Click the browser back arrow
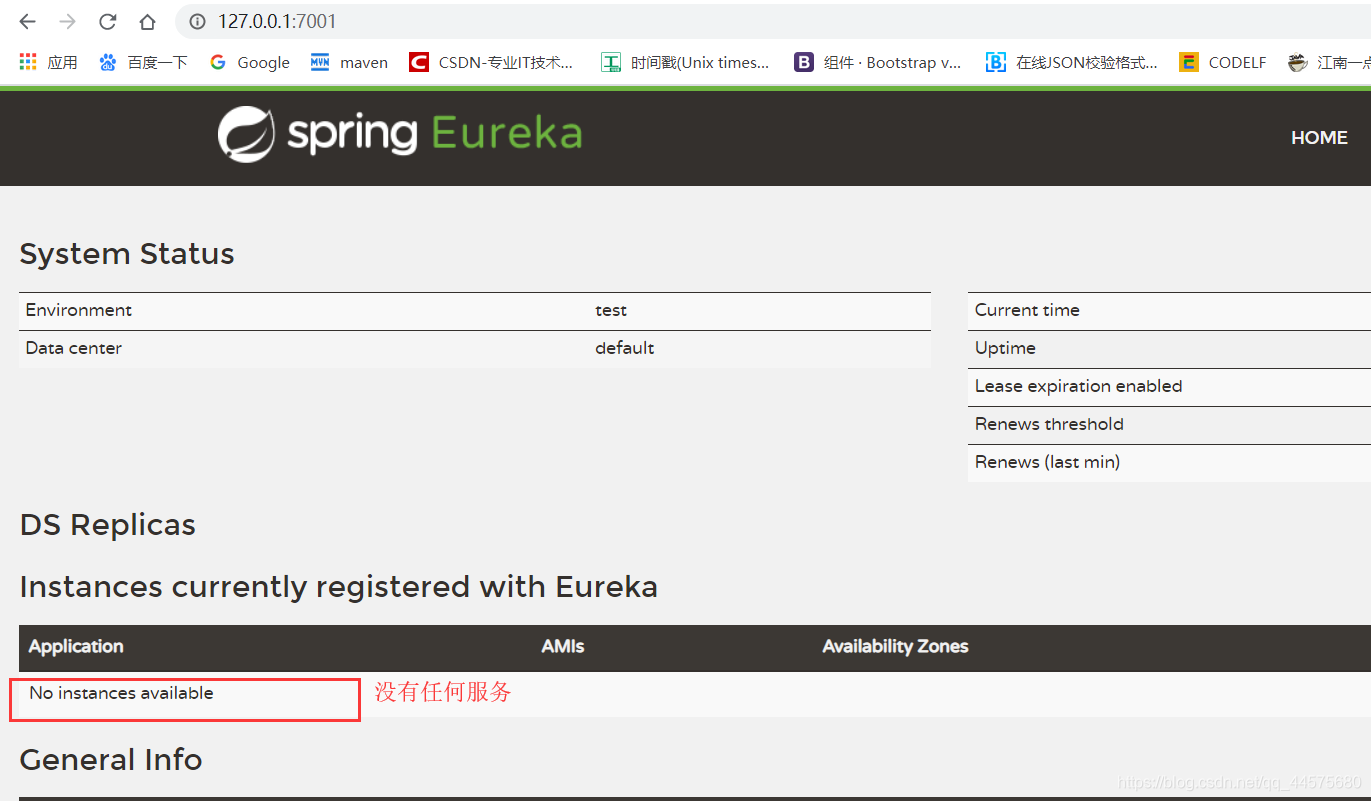Viewport: 1371px width, 801px height. 28,21
